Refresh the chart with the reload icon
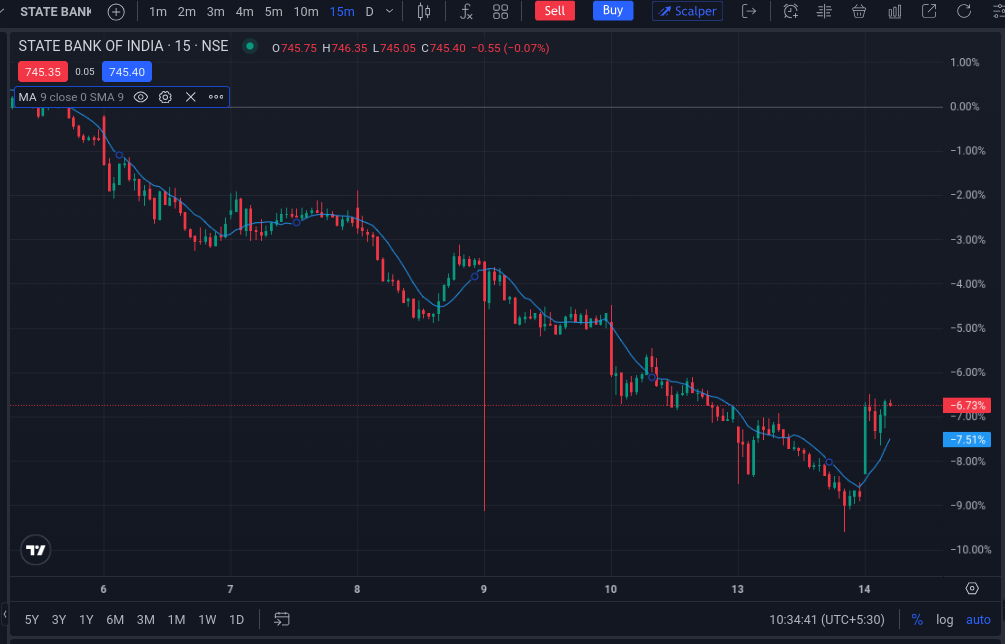Viewport: 1005px width, 644px height. click(x=963, y=12)
